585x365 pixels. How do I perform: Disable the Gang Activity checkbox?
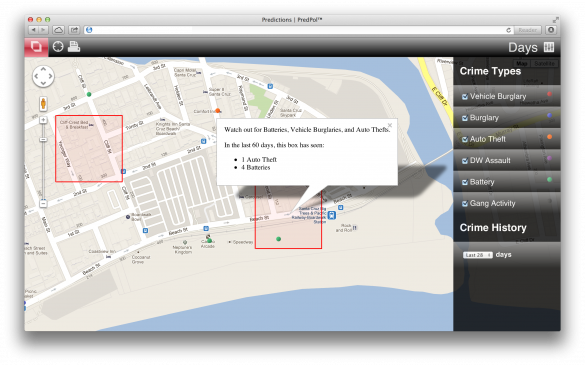[x=465, y=204]
